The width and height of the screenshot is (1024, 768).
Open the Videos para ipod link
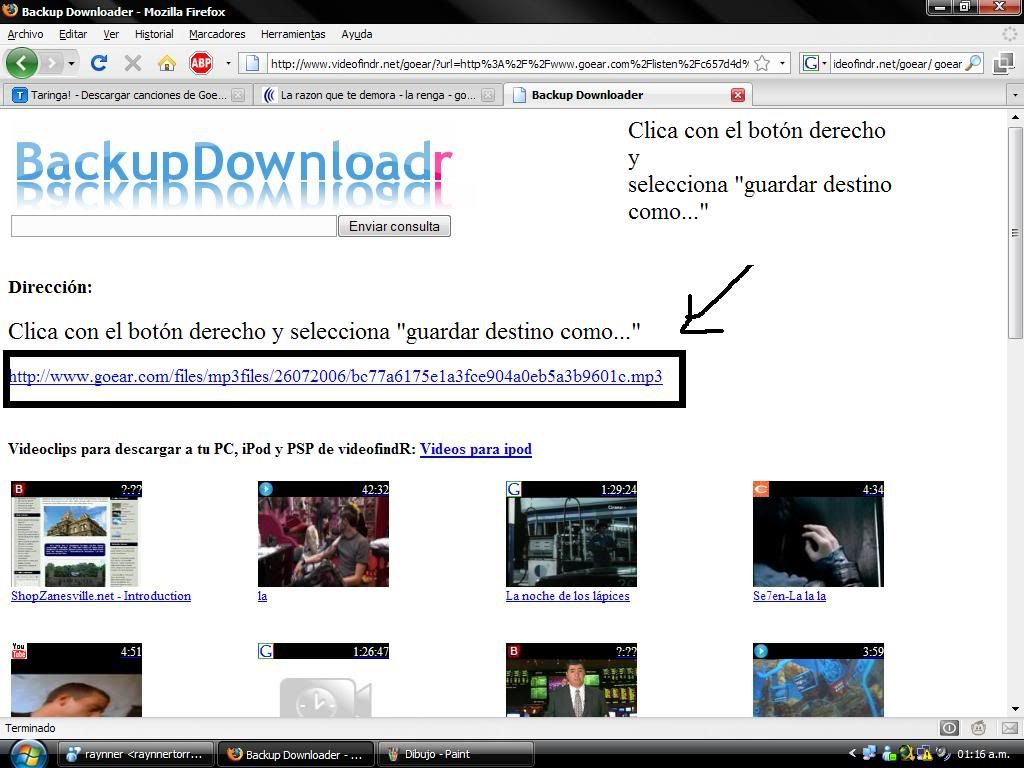tap(475, 449)
